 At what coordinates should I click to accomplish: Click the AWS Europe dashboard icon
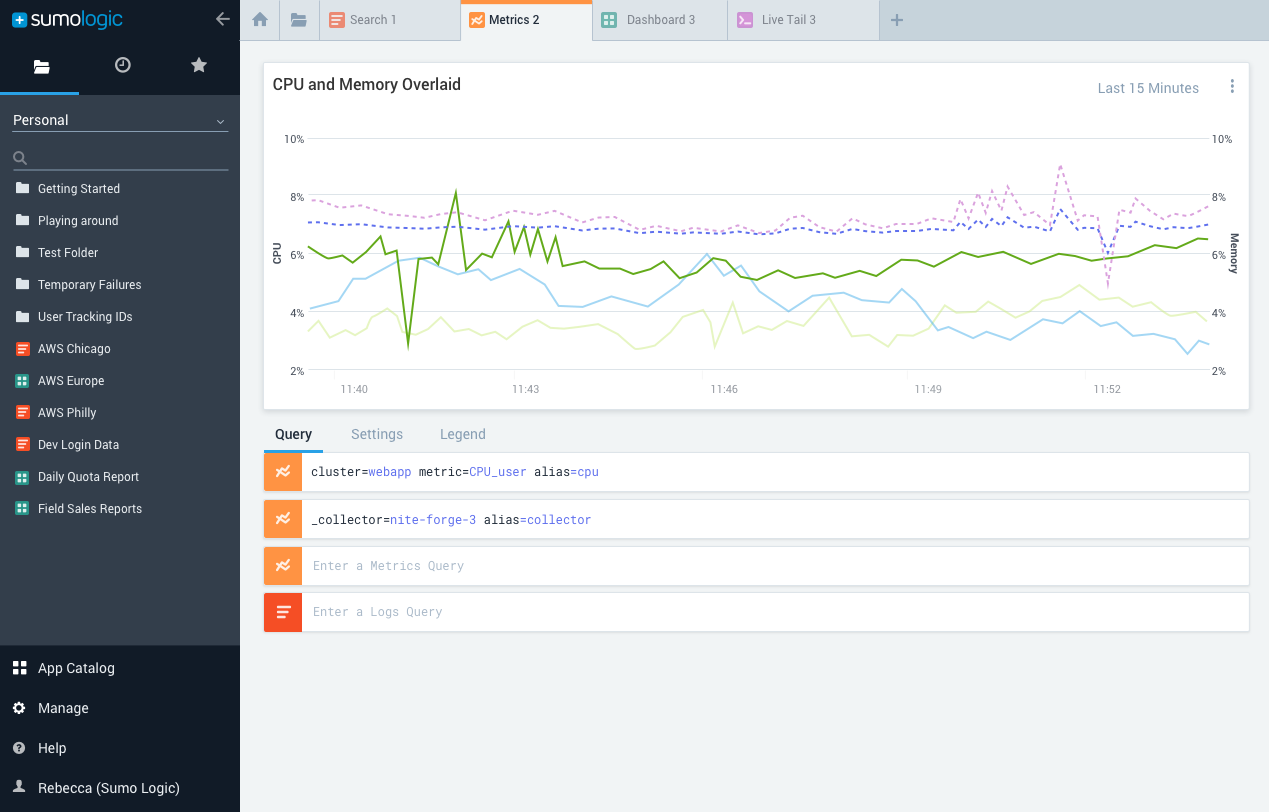click(x=22, y=381)
